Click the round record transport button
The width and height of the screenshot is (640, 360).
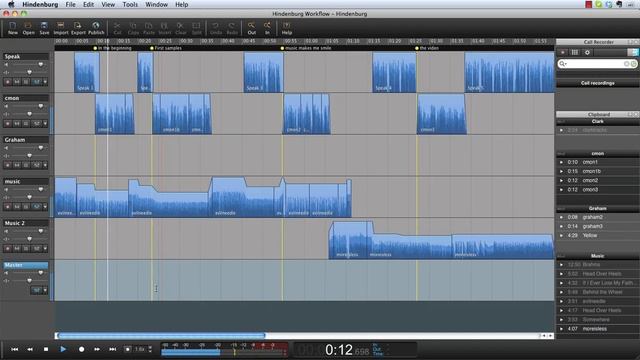(81, 349)
